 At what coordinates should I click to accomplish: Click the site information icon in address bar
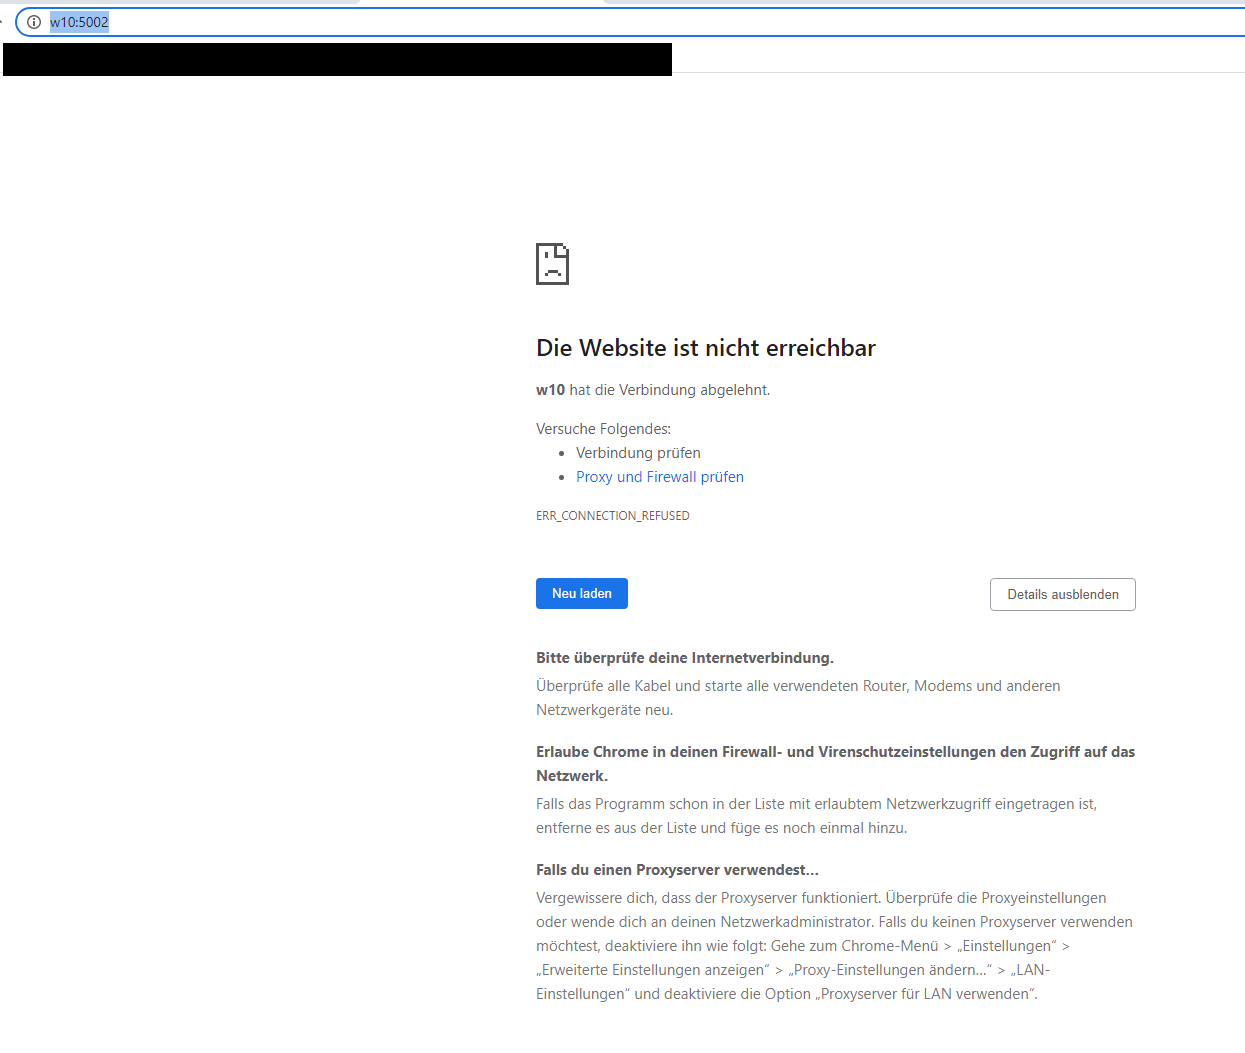click(34, 22)
